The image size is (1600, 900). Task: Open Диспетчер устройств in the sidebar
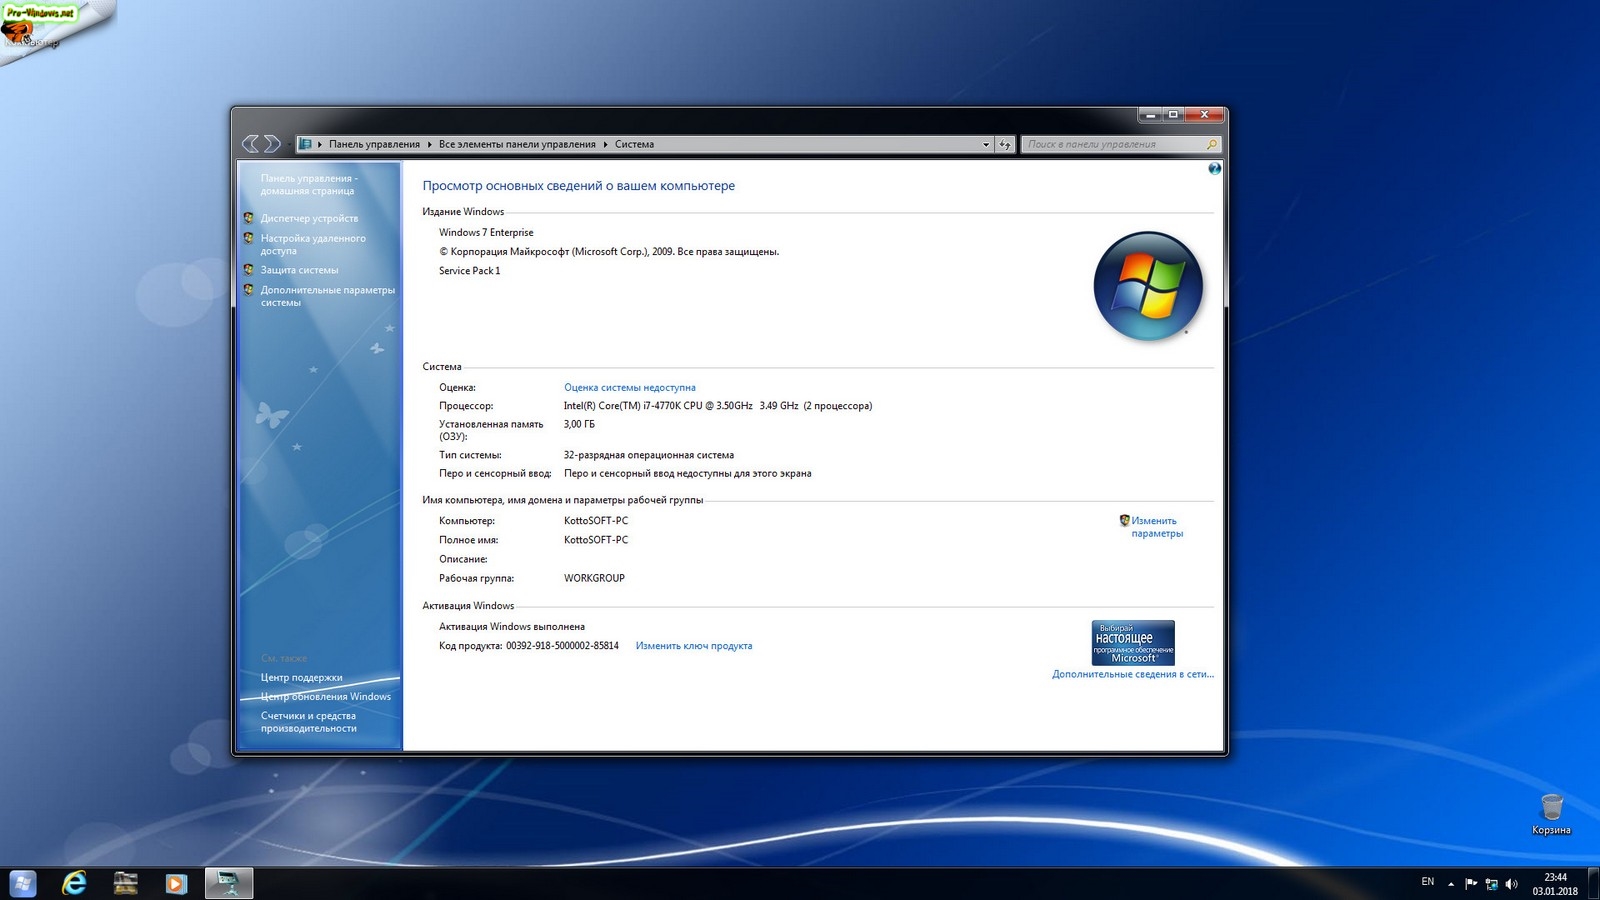pos(309,218)
